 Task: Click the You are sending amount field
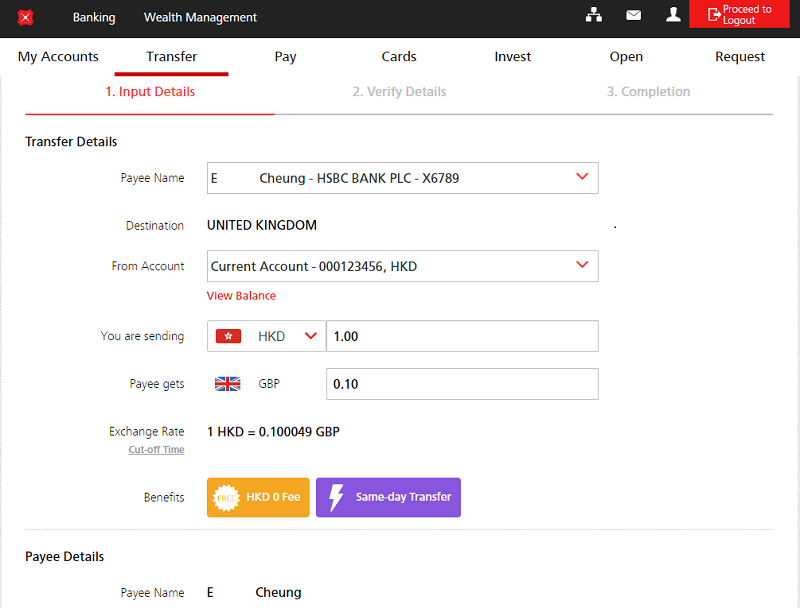tap(462, 336)
